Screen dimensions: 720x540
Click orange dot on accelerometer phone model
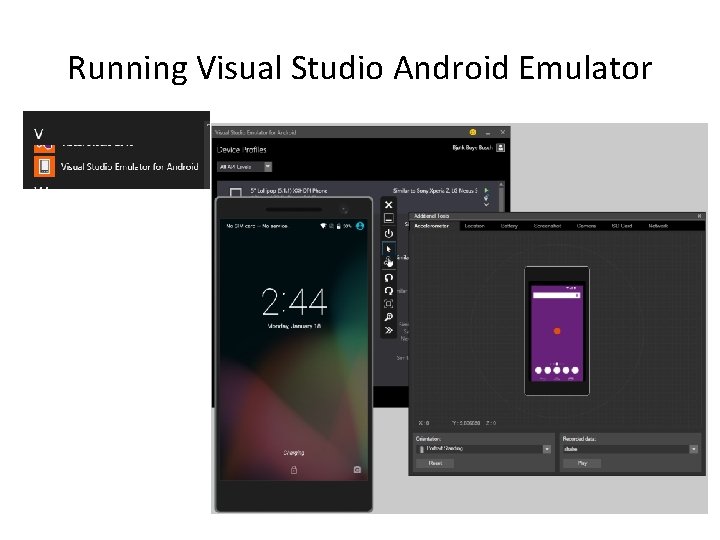(x=557, y=331)
